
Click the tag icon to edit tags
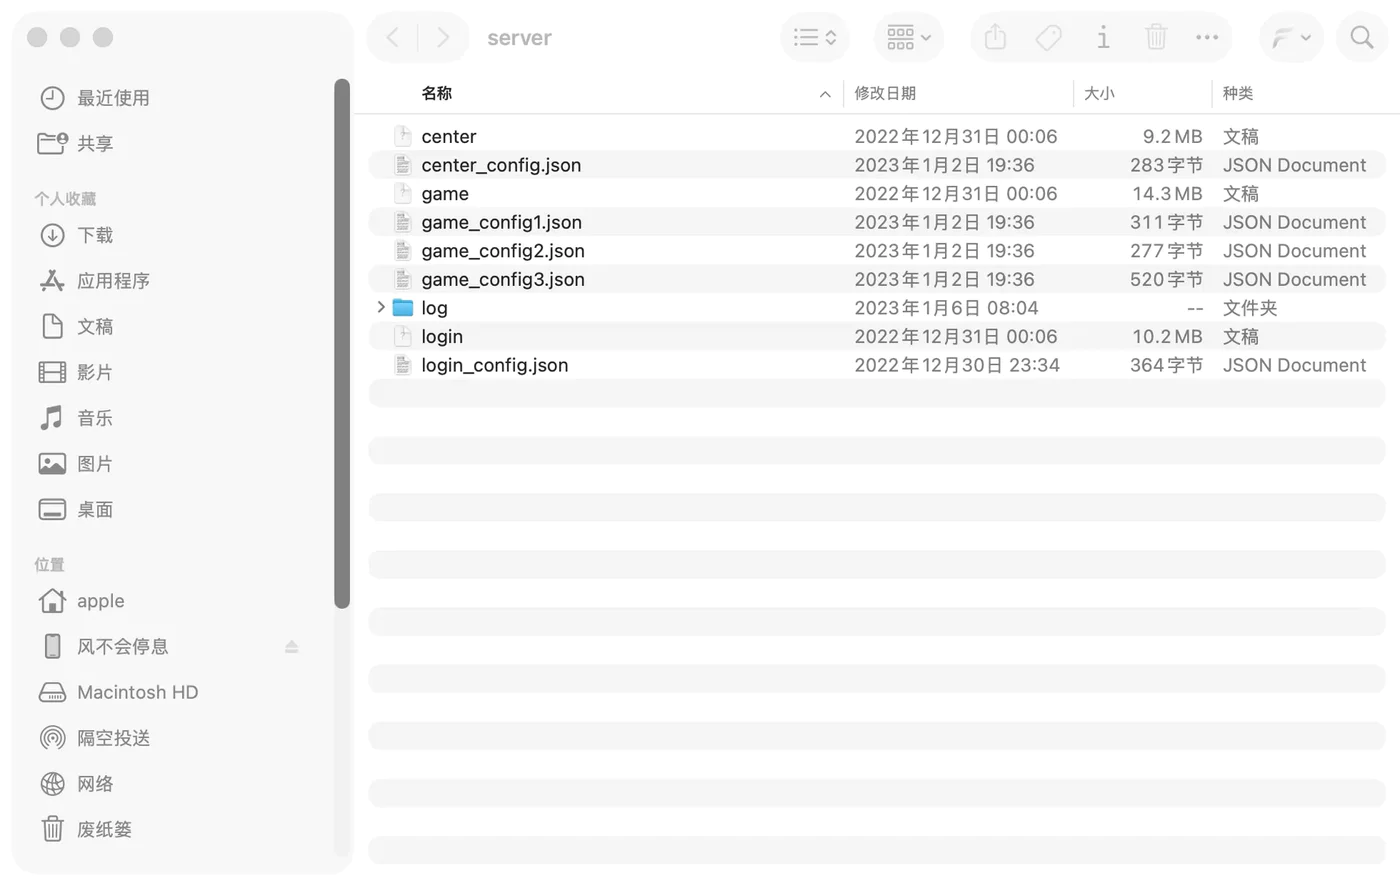tap(1048, 38)
